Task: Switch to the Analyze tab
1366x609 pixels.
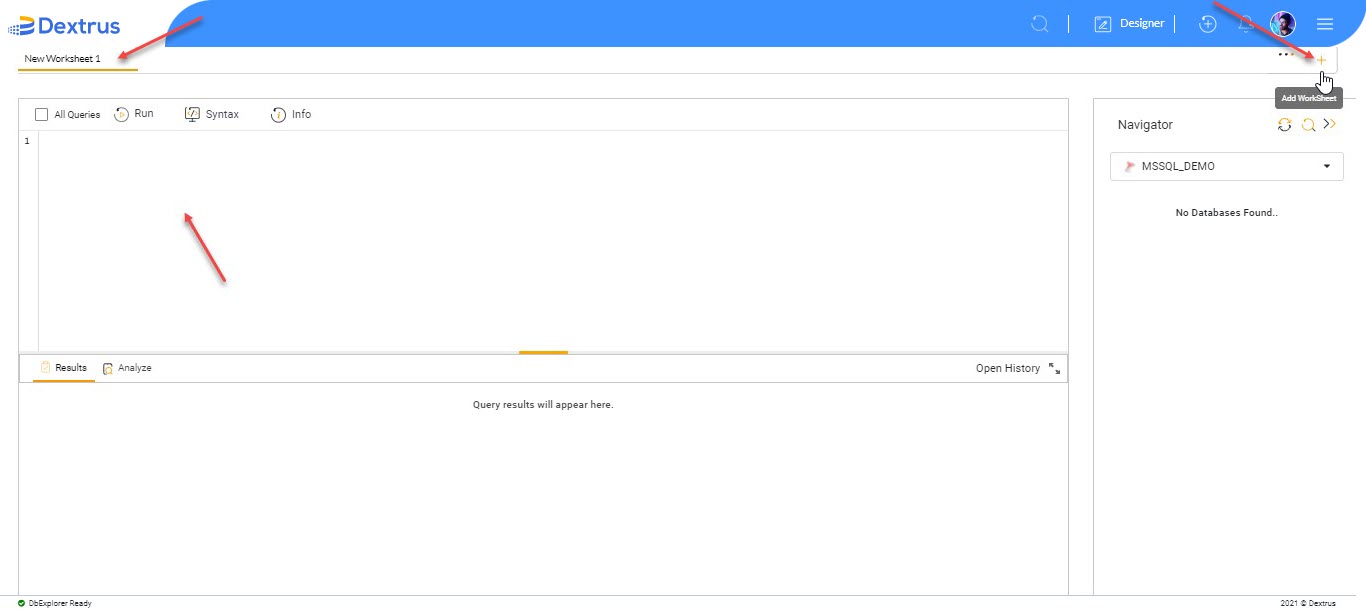Action: 127,368
